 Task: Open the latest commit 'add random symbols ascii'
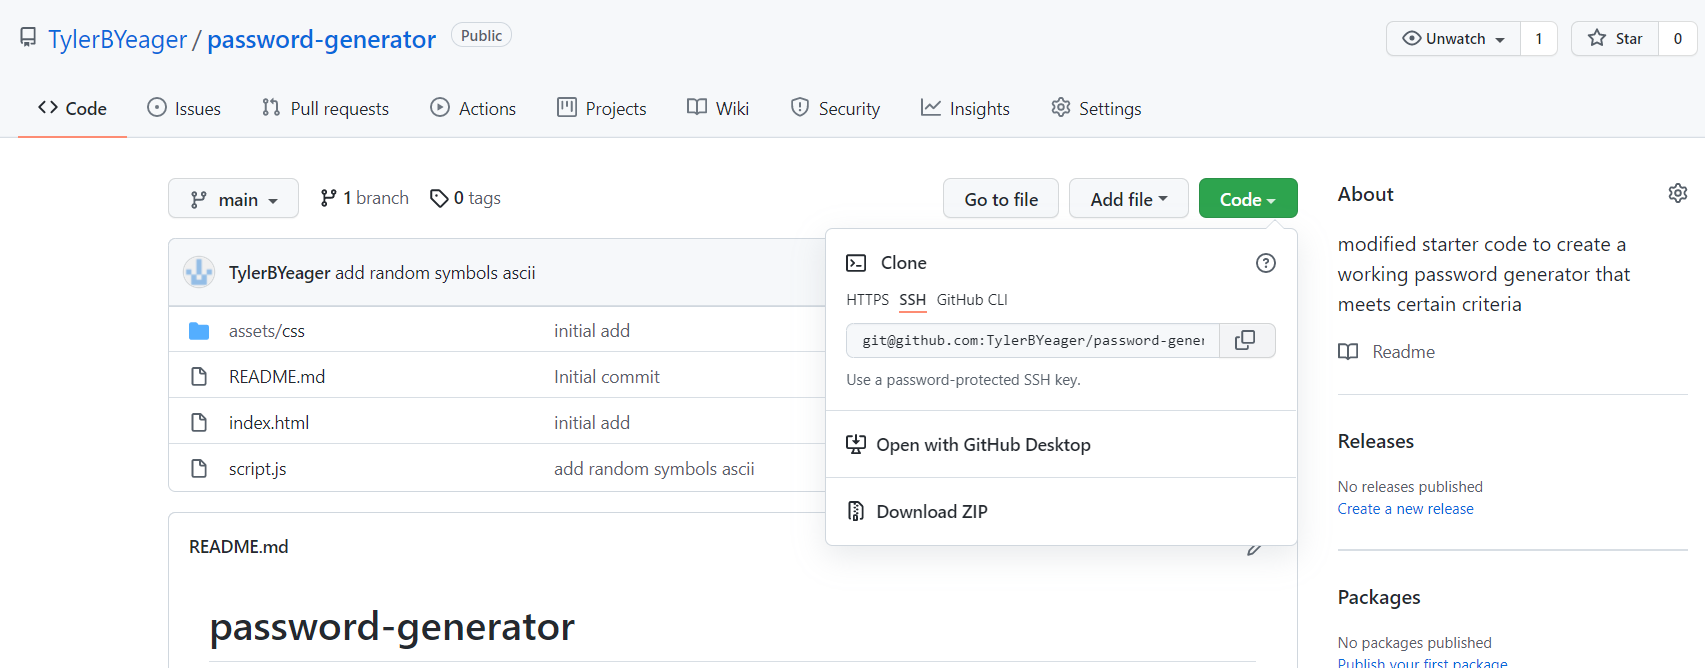[435, 273]
